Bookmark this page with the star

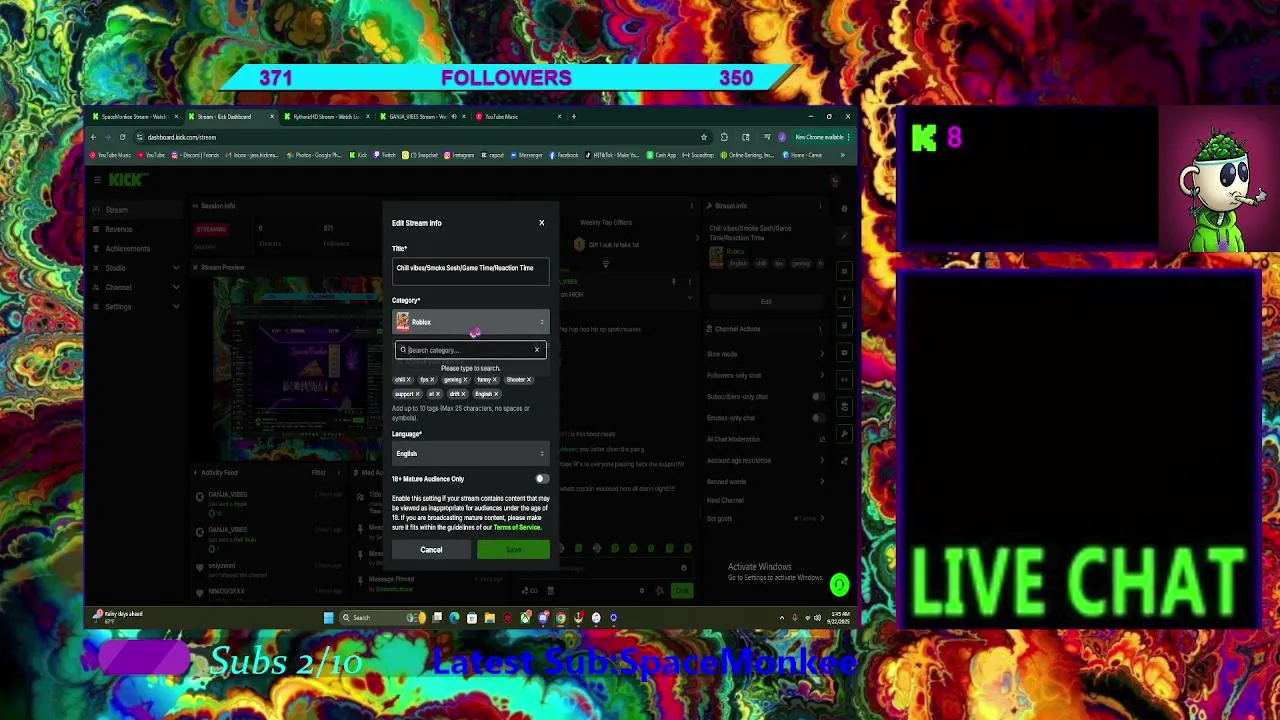tap(703, 137)
